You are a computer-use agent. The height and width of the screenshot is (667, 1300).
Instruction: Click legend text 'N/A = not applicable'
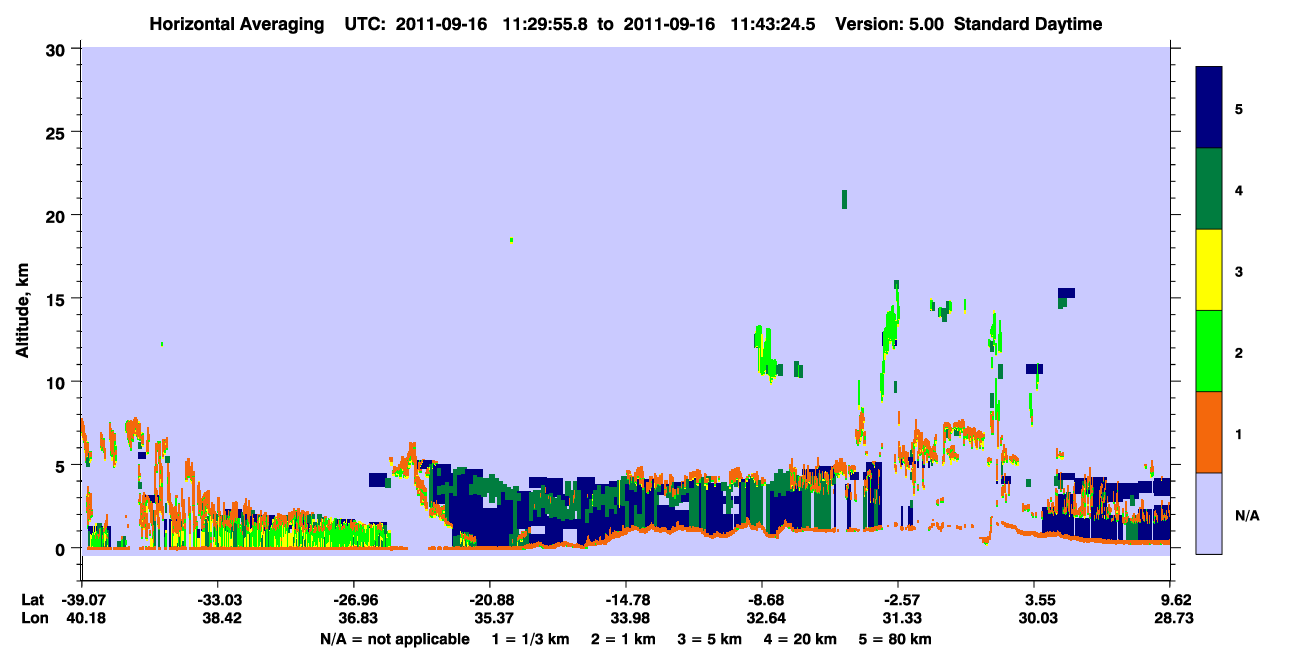394,639
